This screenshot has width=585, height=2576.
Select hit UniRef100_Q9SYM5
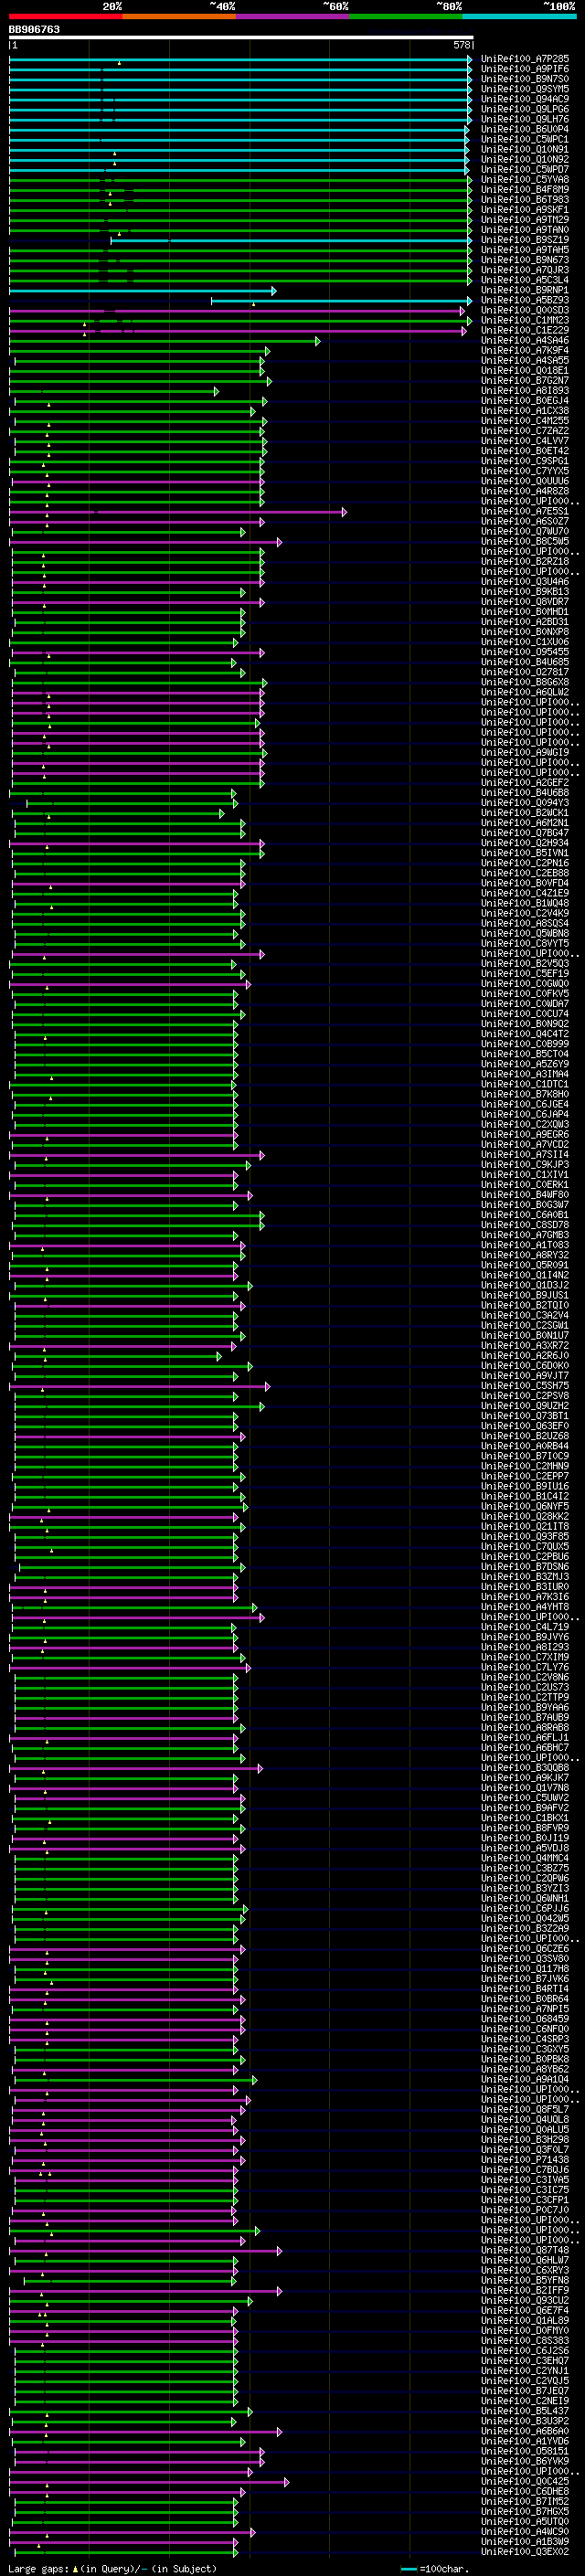pyautogui.click(x=525, y=89)
